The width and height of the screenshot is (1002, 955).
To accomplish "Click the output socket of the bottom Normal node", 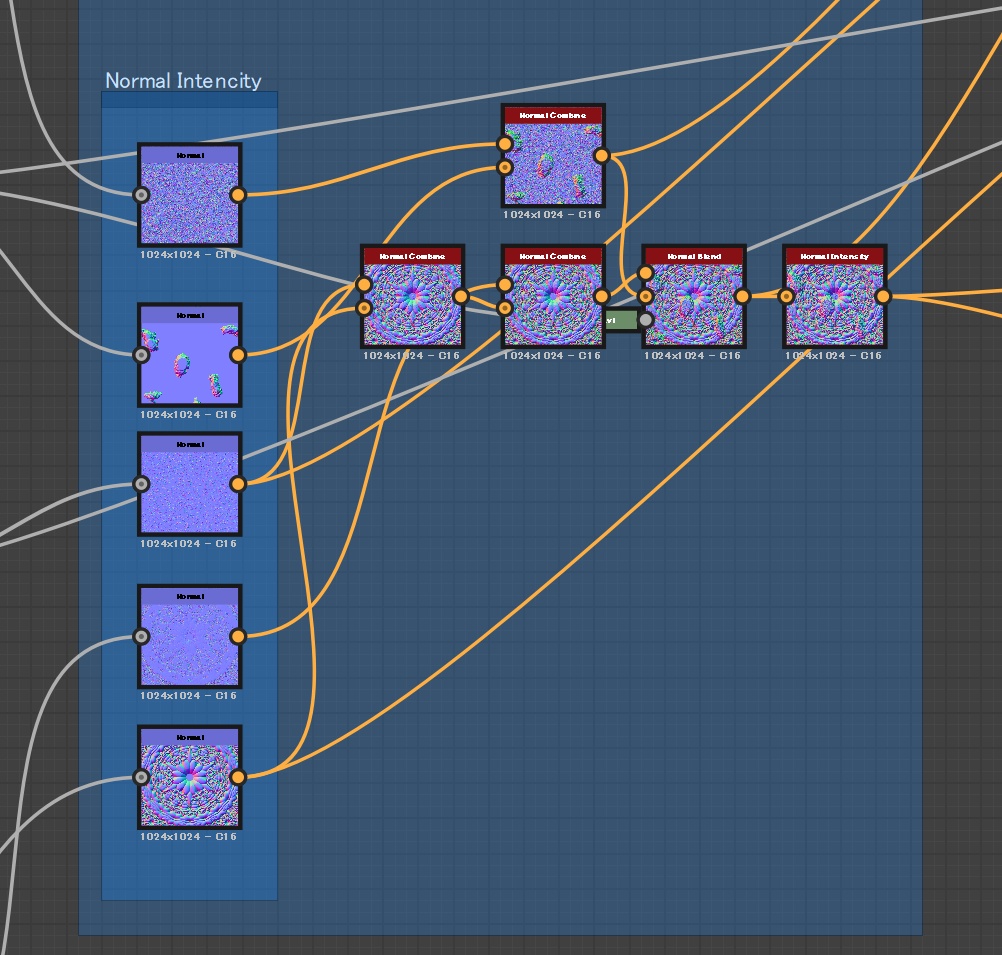I will [238, 775].
